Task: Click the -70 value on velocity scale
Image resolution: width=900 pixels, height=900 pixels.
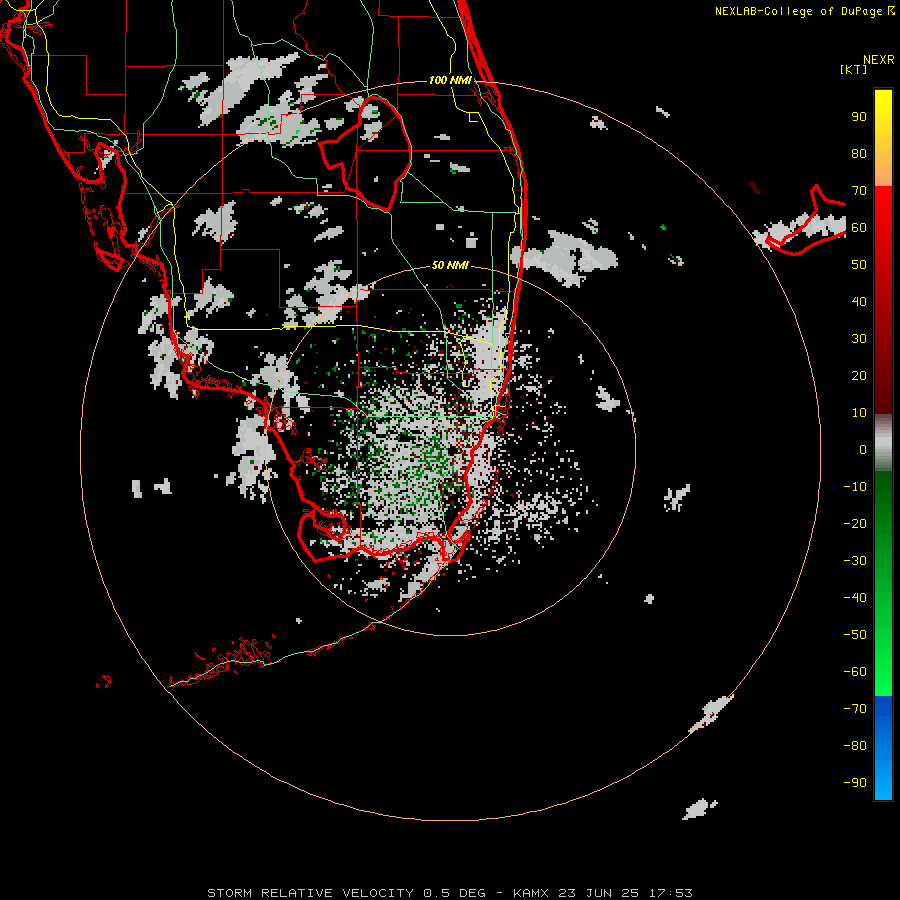Action: pos(855,709)
